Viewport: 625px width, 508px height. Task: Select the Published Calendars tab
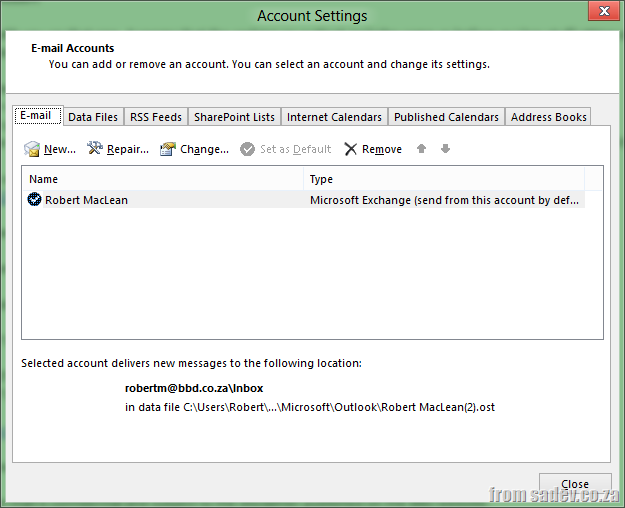click(446, 117)
